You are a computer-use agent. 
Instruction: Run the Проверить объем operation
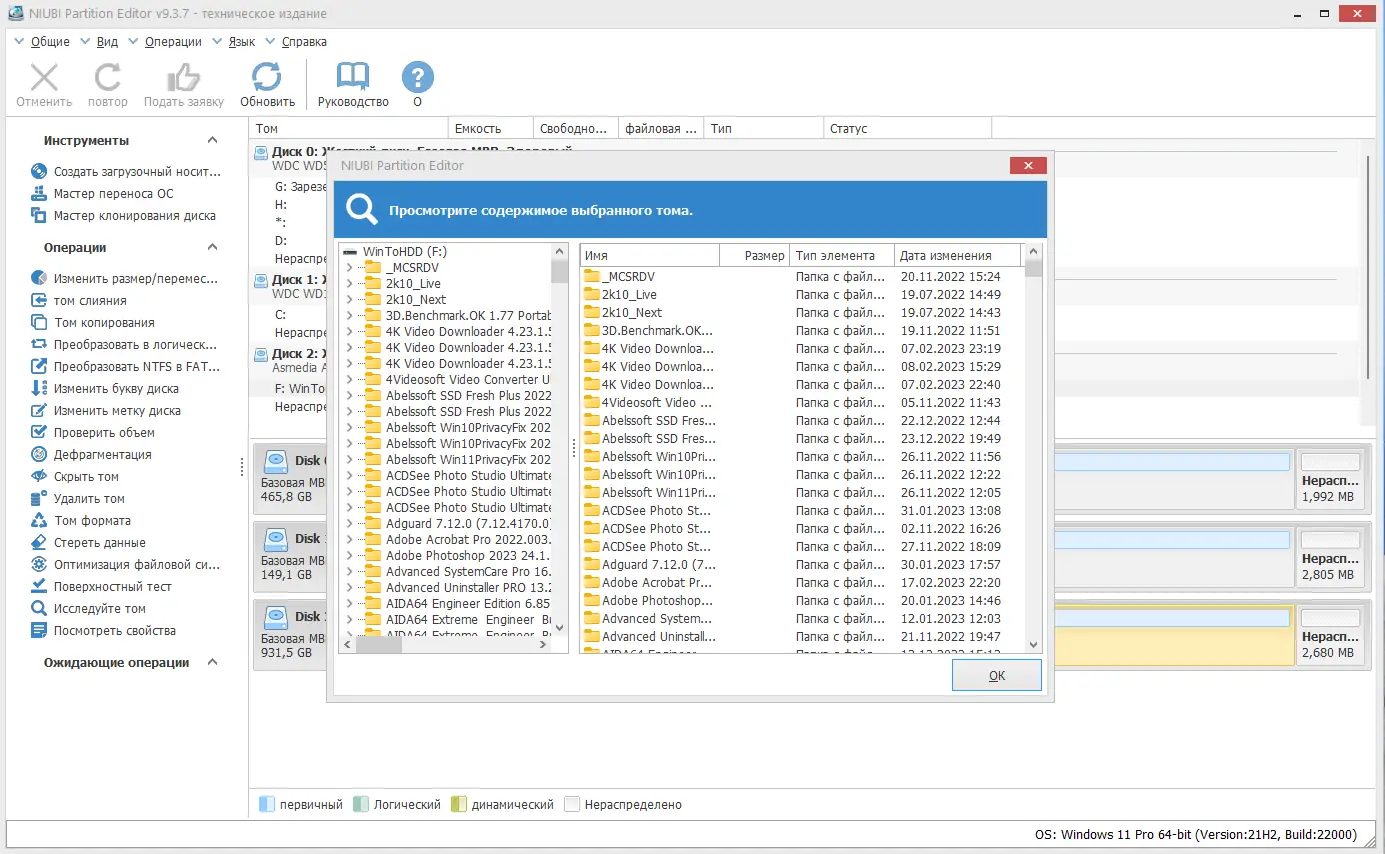click(x=93, y=433)
